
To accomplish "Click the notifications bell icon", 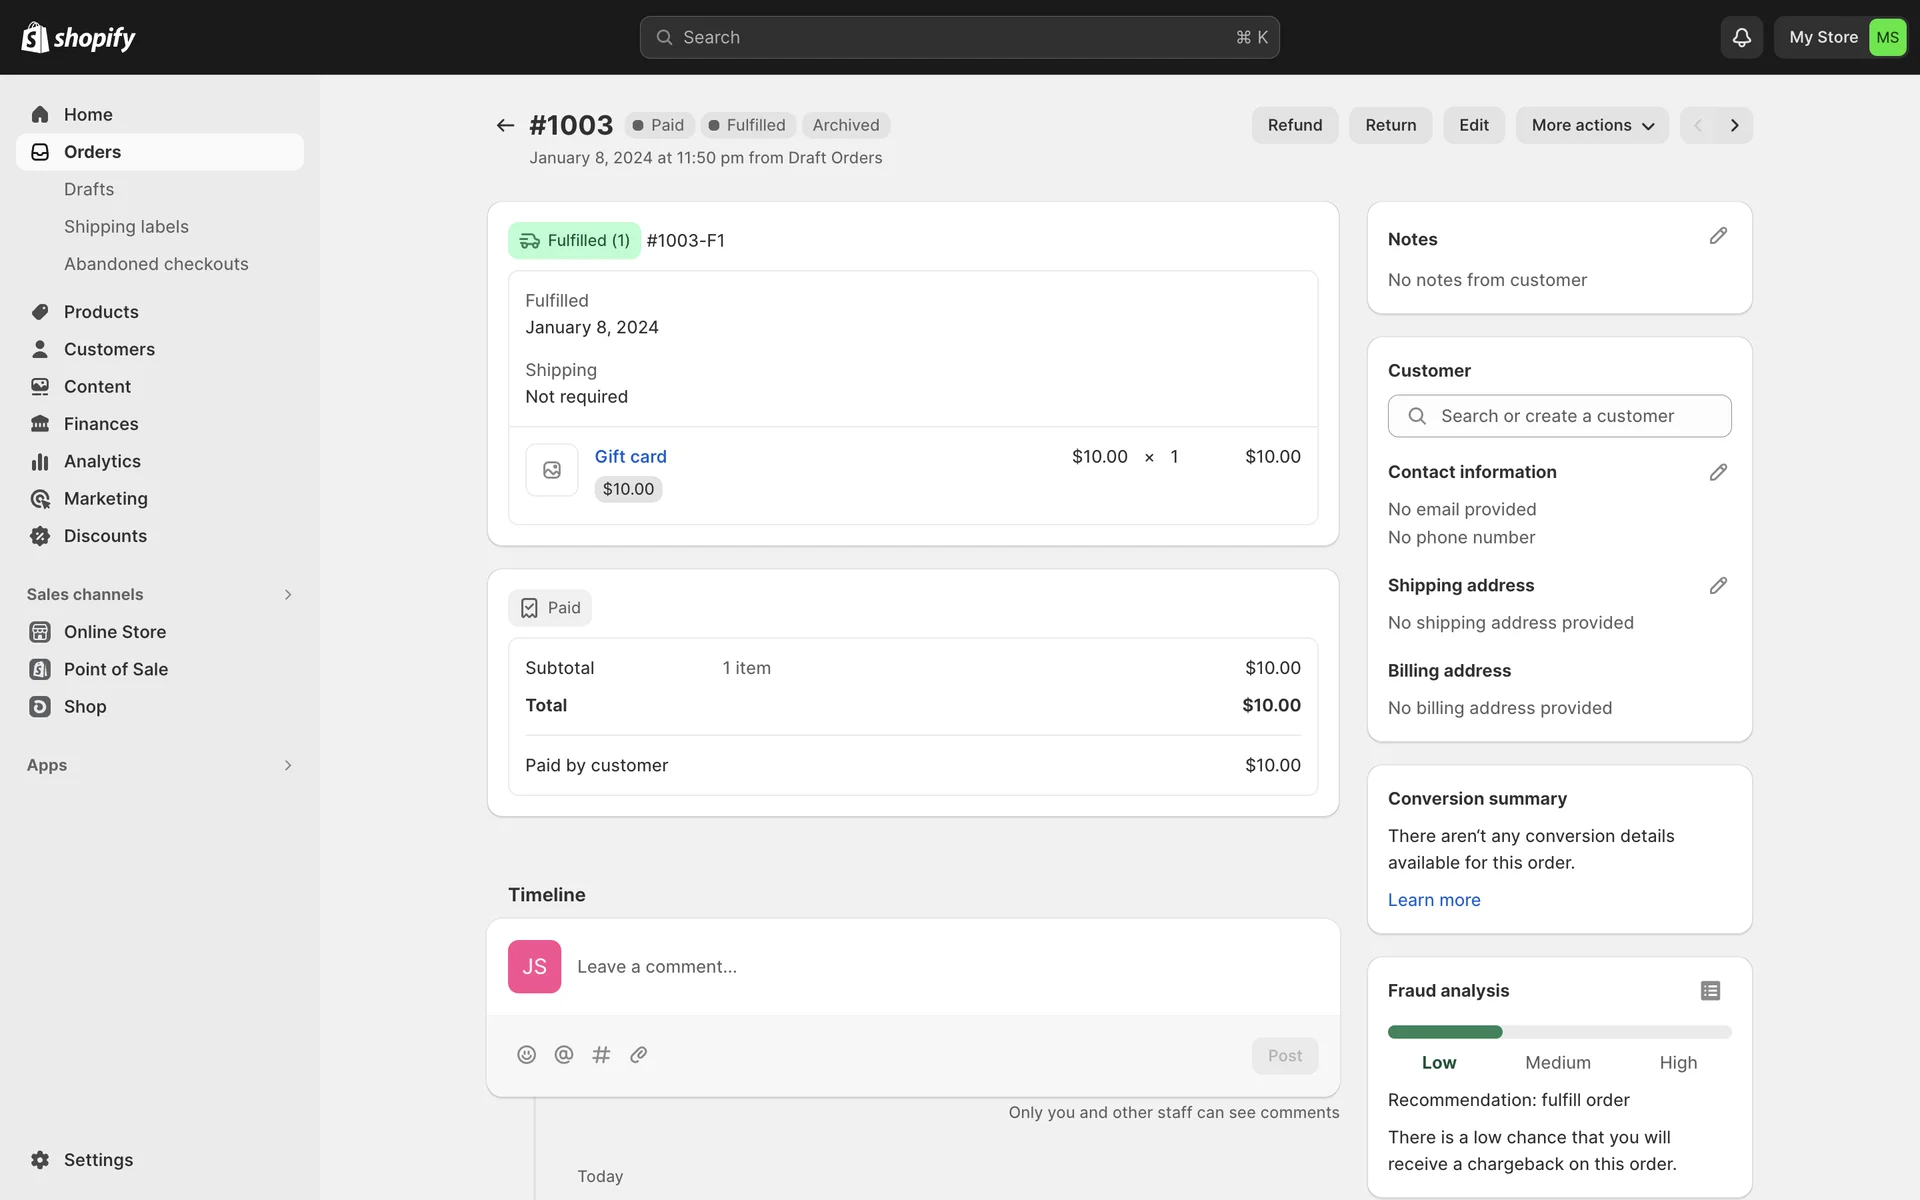I will (x=1741, y=37).
